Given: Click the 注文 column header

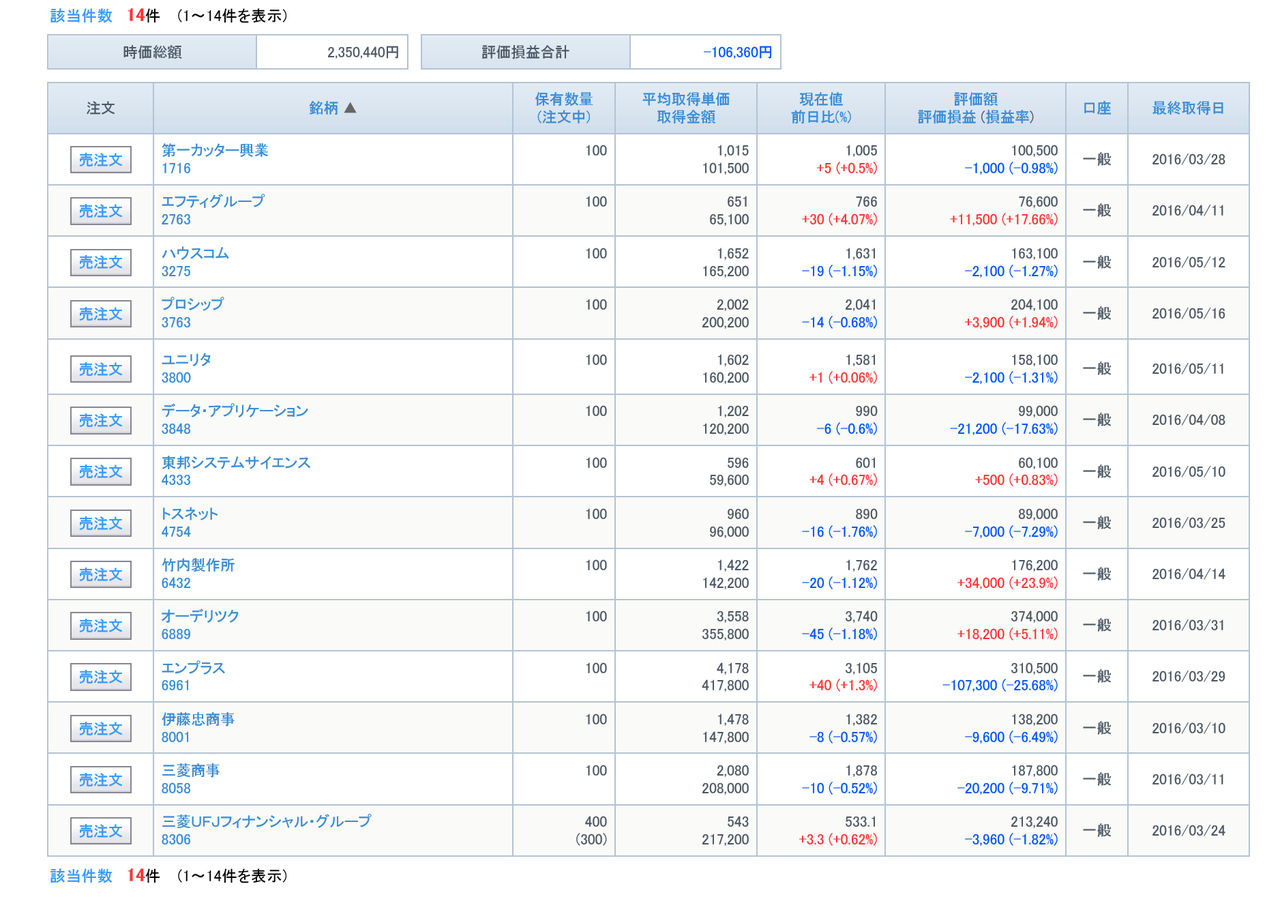Looking at the screenshot, I should coord(100,108).
